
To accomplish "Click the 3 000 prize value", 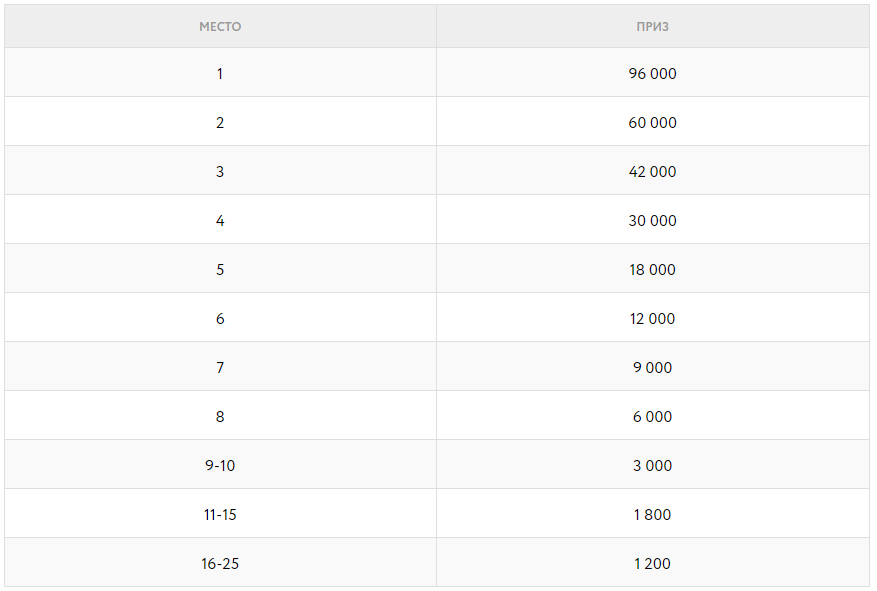I will point(652,466).
